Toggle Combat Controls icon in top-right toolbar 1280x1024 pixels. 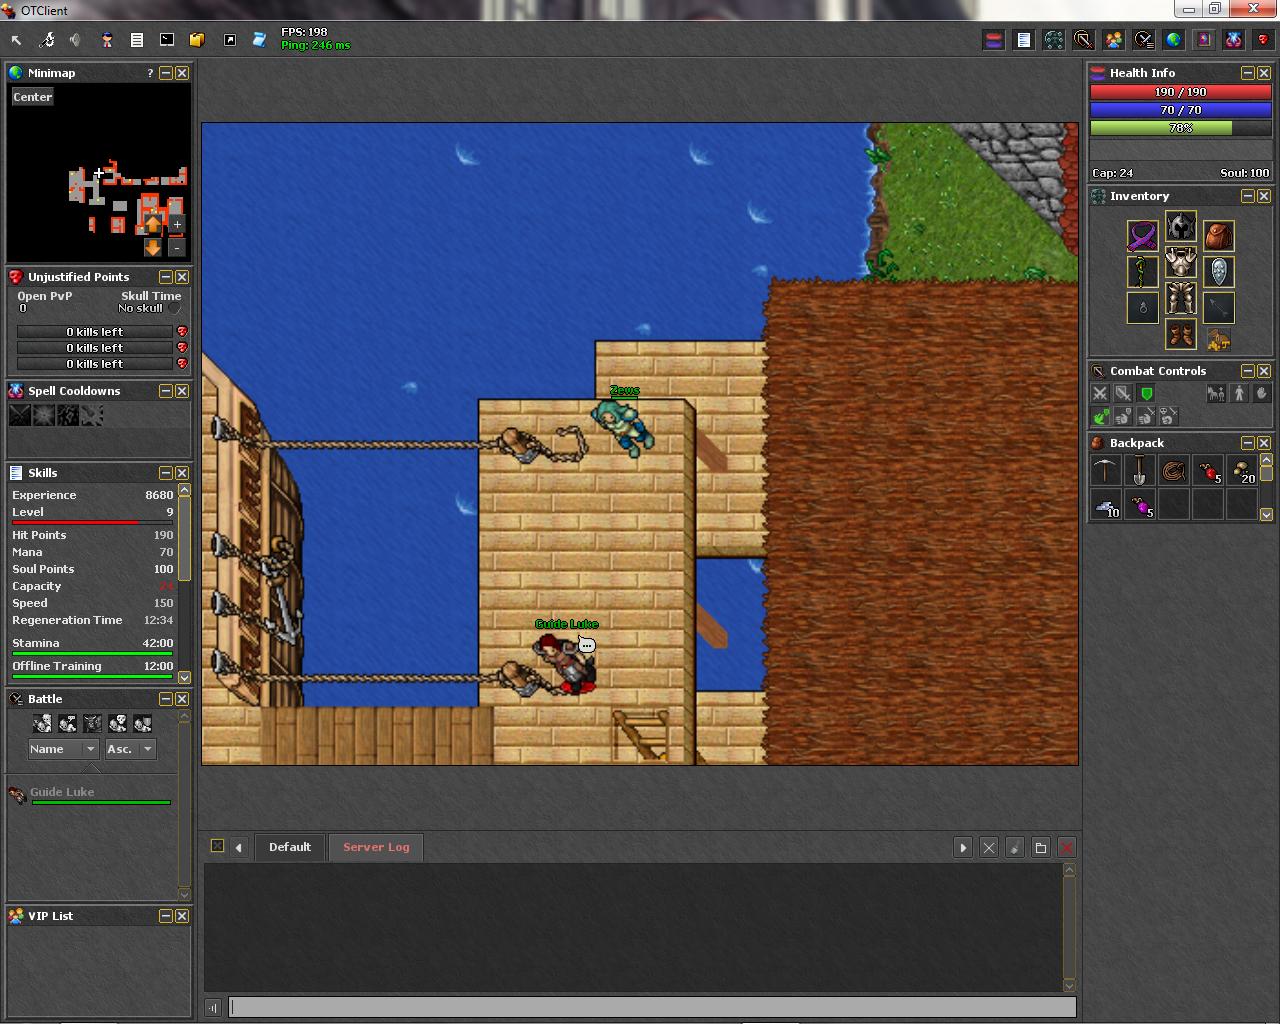[1084, 40]
